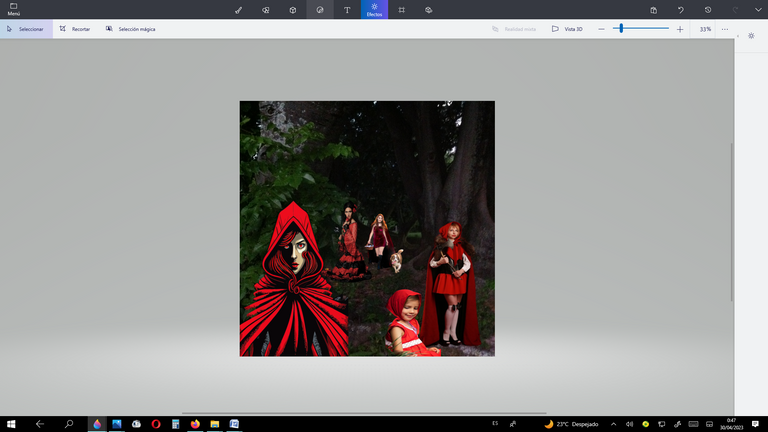Viewport: 768px width, 432px height.
Task: Open Paint 3D taskbar icon
Action: pyautogui.click(x=97, y=424)
